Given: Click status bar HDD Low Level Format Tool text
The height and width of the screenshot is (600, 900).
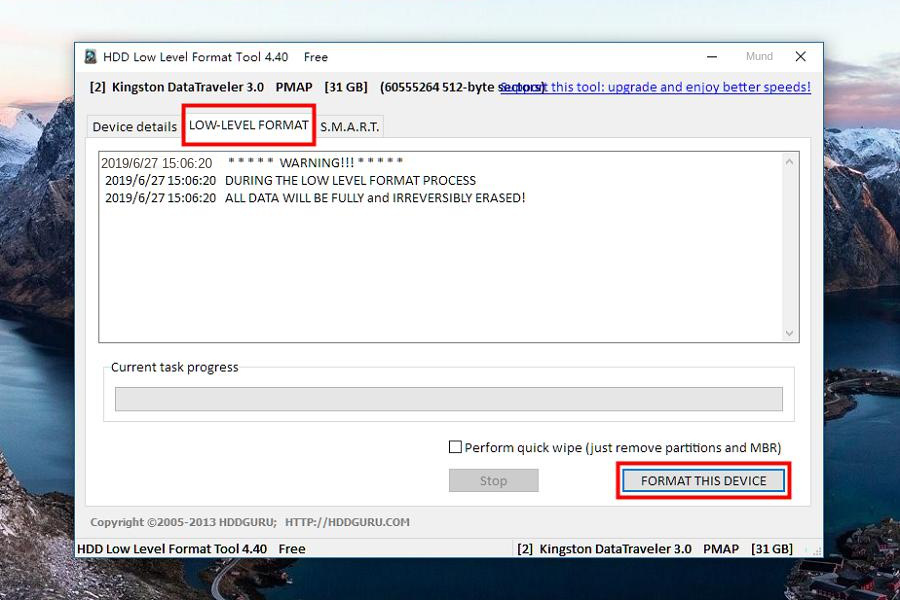Looking at the screenshot, I should pyautogui.click(x=191, y=548).
